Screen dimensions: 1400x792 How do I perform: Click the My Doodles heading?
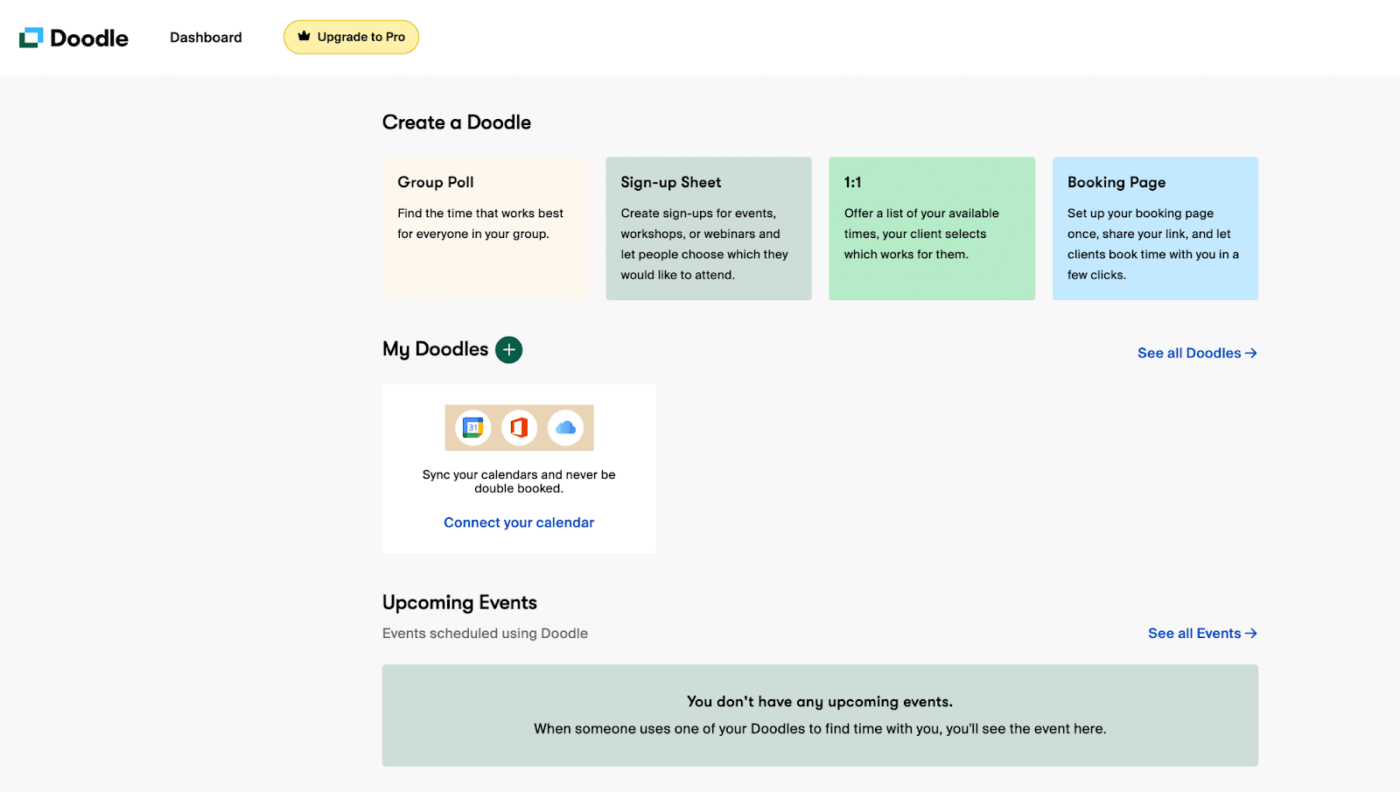point(435,349)
